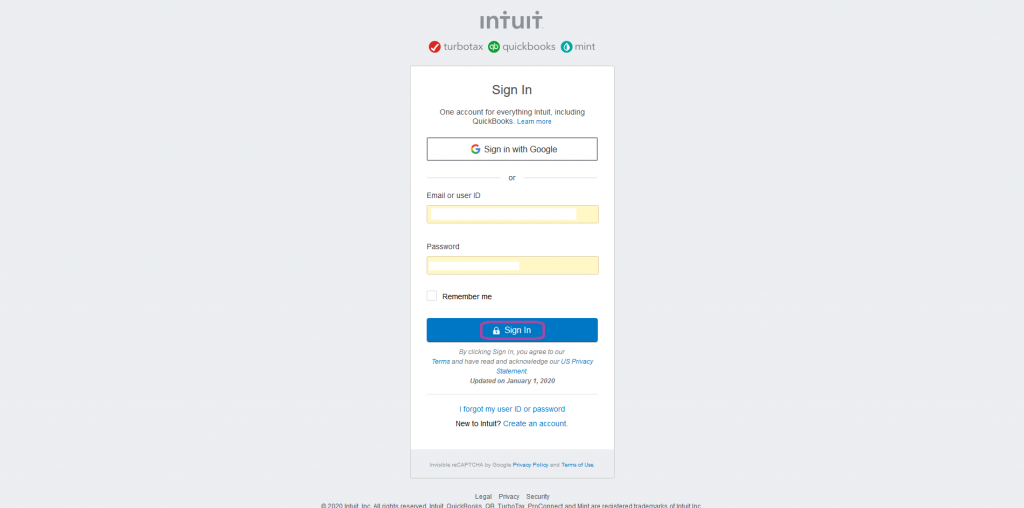
Task: Click the green QuickBooks icon
Action: tap(494, 47)
